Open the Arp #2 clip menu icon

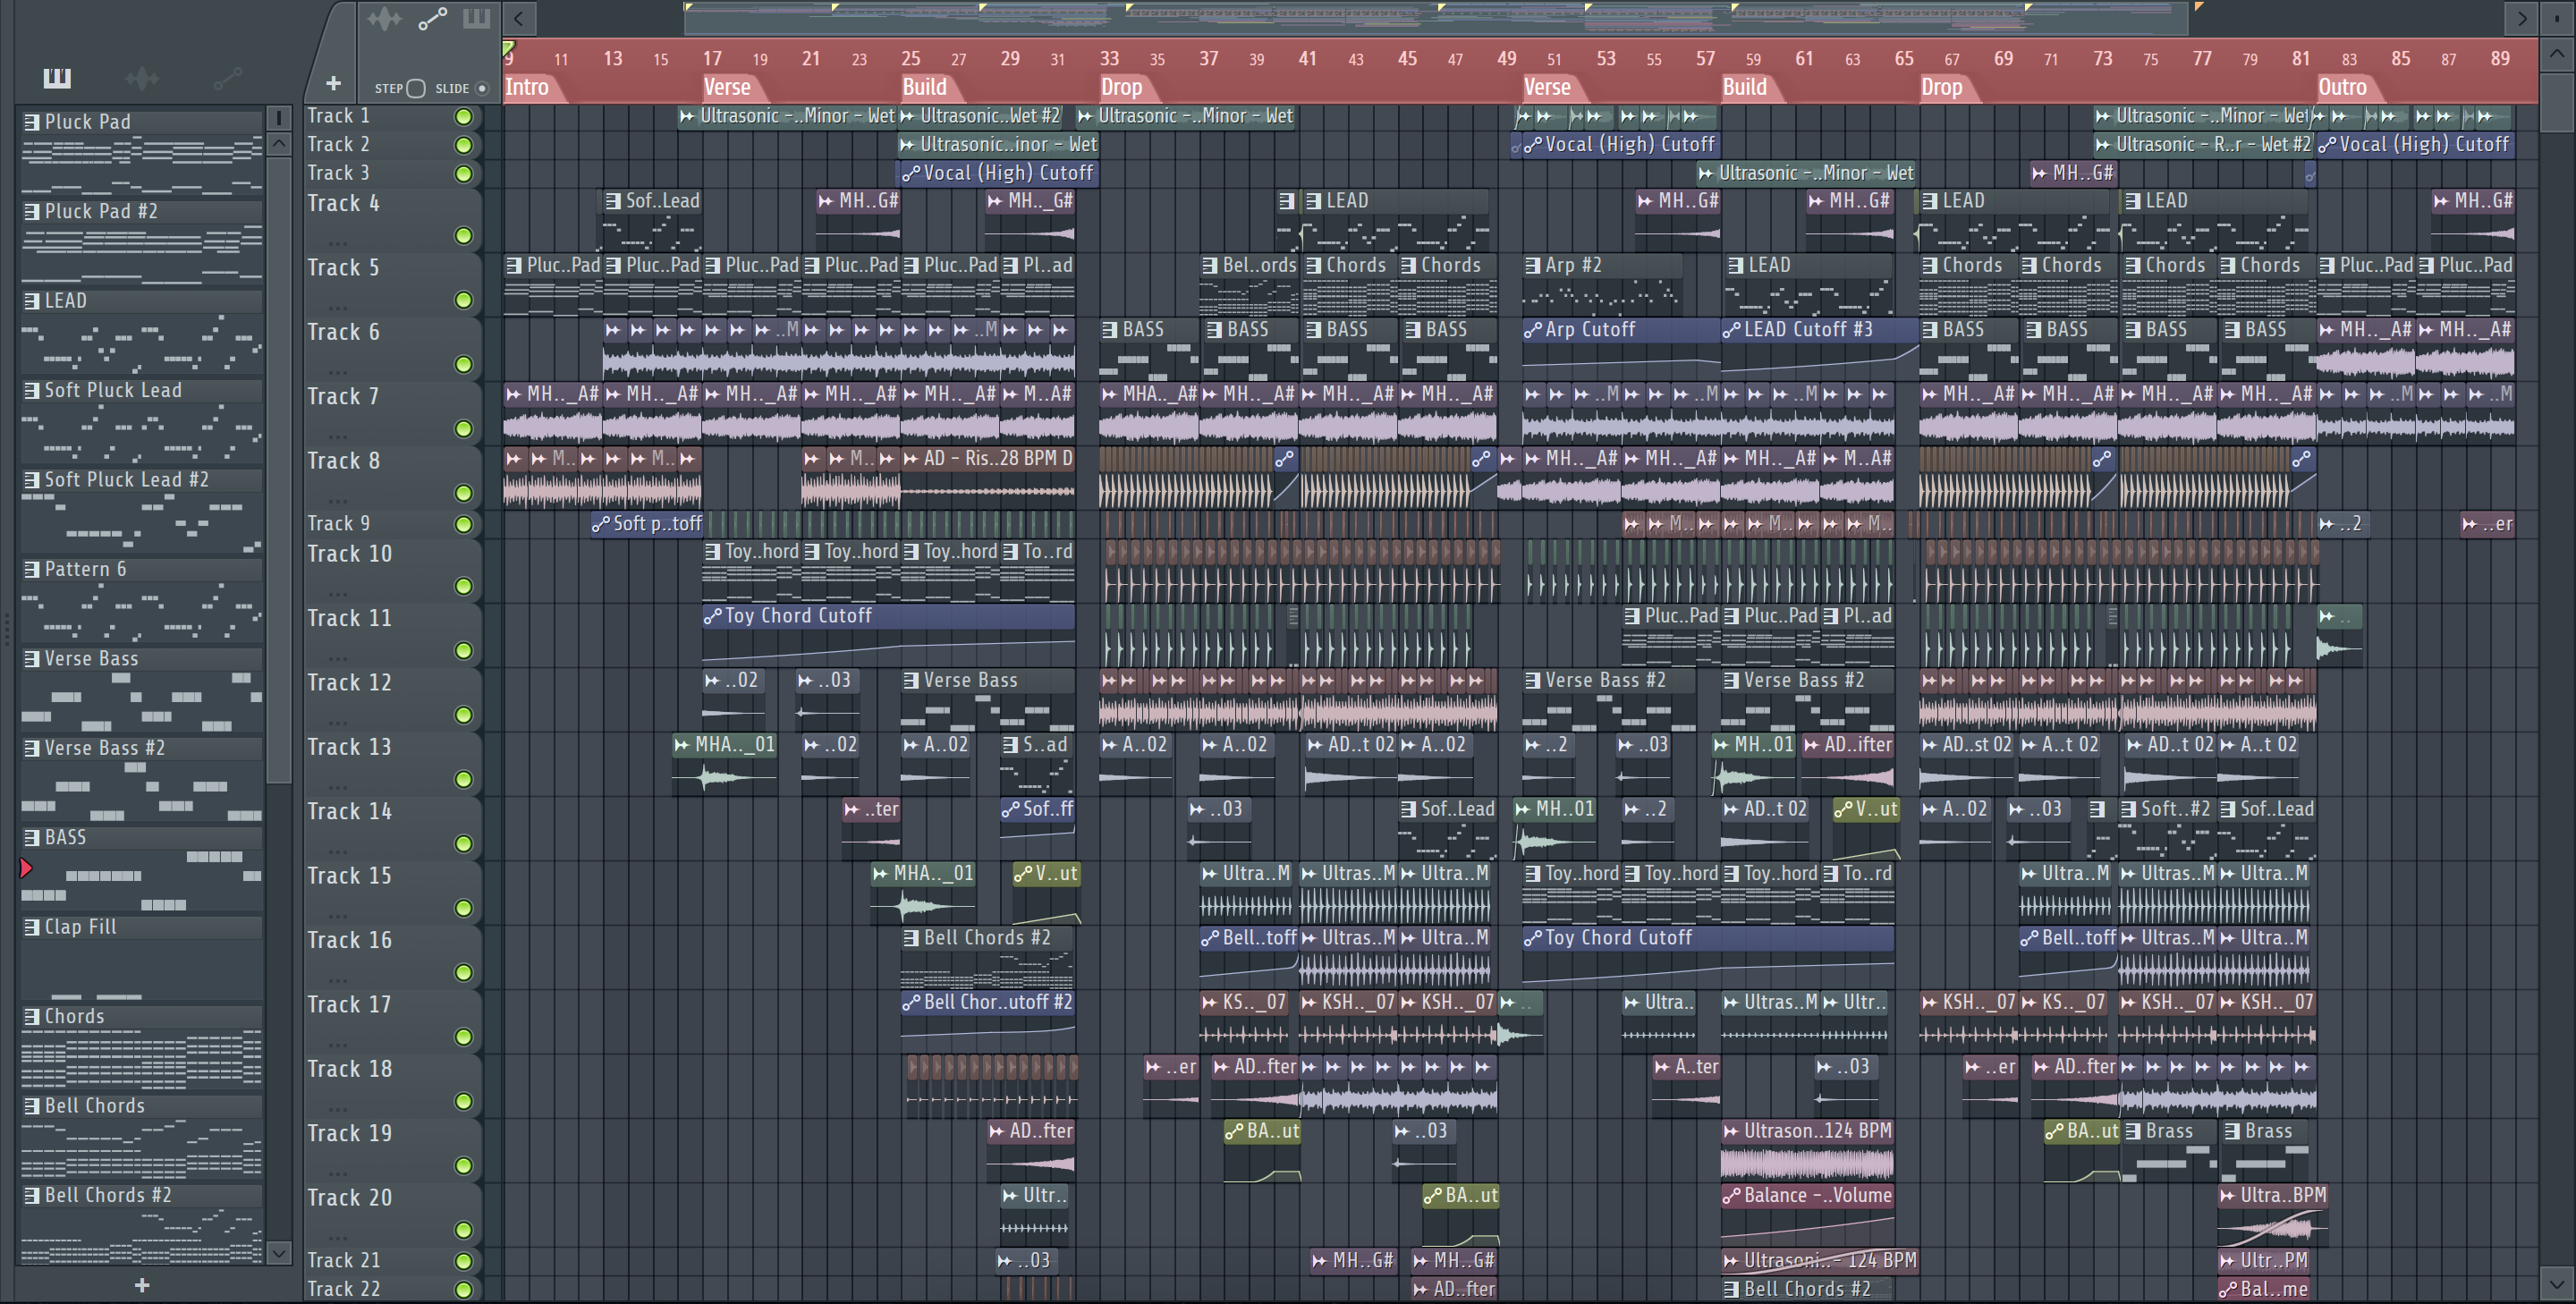pos(1532,266)
